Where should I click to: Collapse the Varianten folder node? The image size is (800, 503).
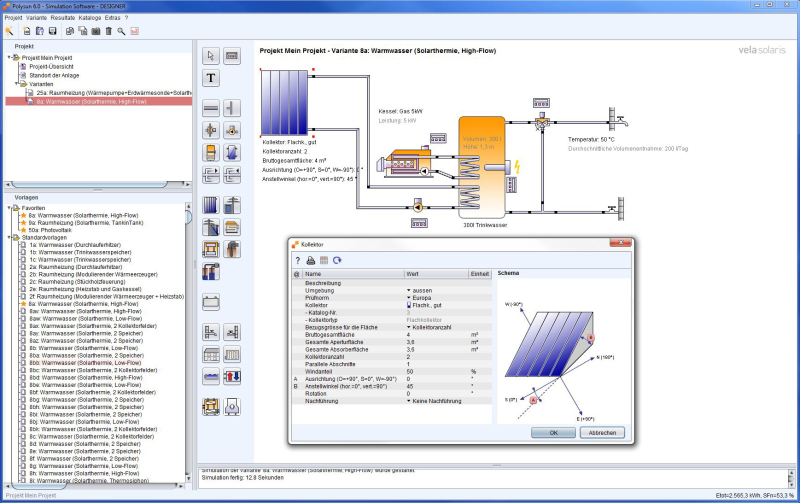tap(17, 84)
